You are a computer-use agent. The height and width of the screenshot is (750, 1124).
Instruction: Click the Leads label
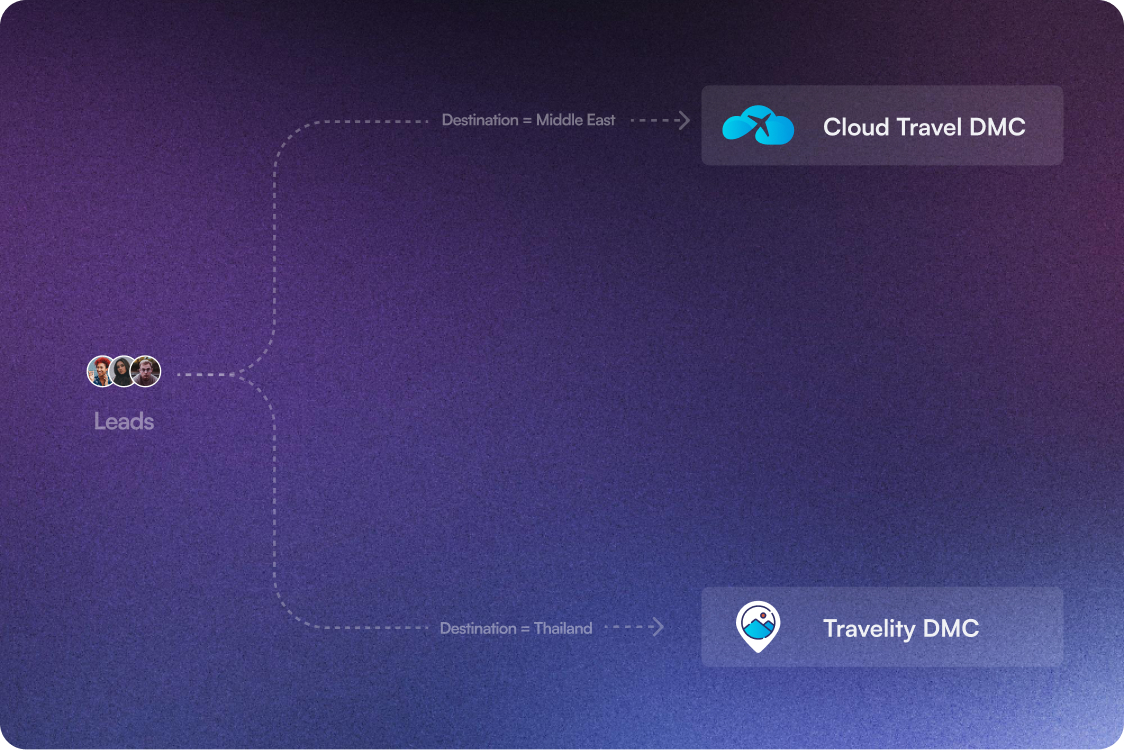point(124,422)
